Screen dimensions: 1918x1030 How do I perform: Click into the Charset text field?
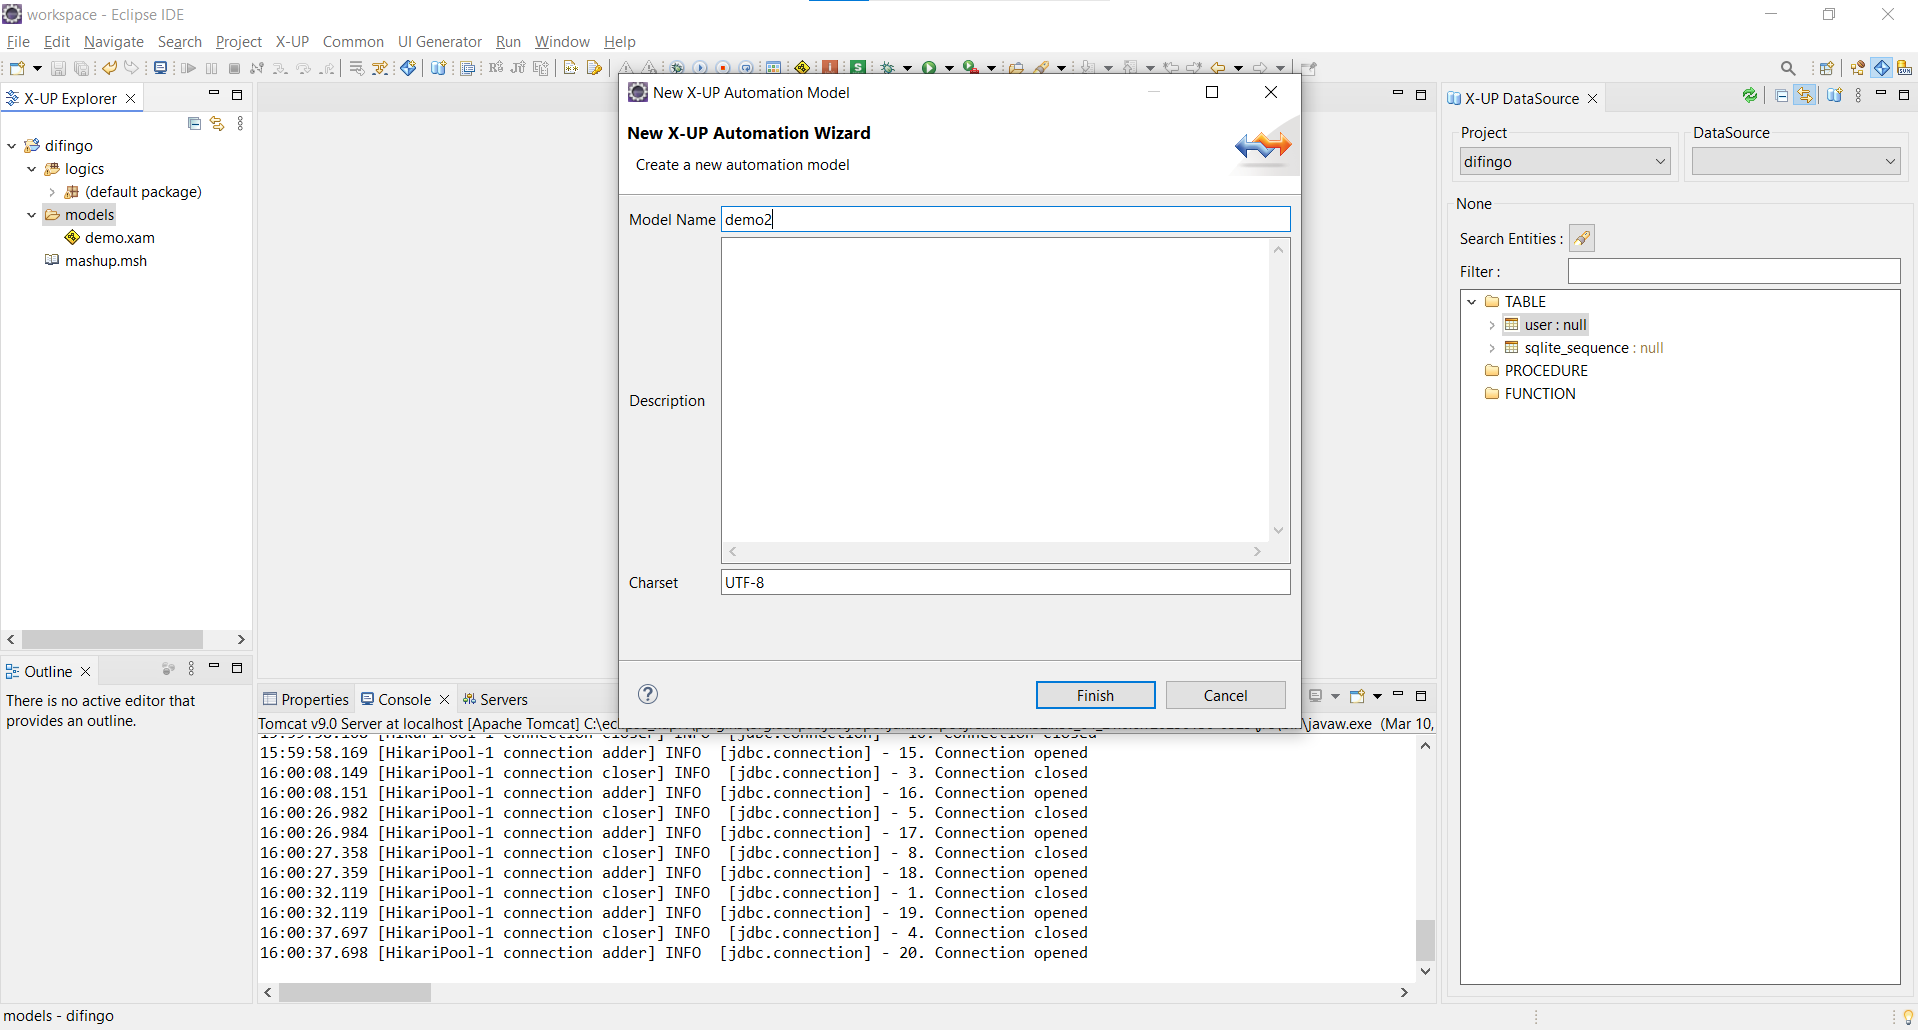point(1005,582)
